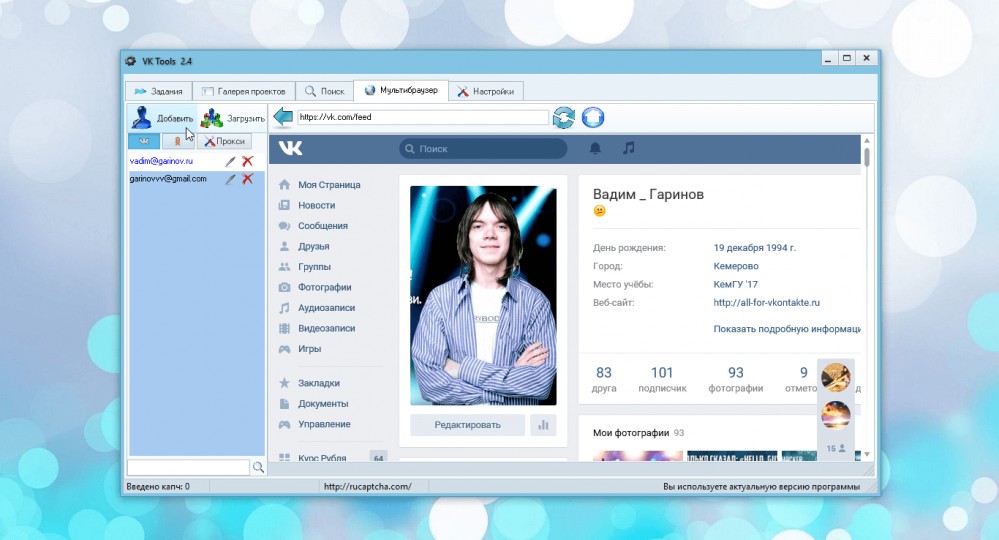999x540 pixels.
Task: Click the home page icon
Action: coord(593,117)
